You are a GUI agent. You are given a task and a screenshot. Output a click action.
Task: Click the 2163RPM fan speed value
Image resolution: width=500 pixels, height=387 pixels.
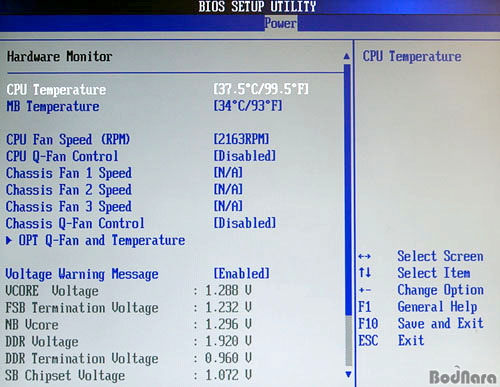[241, 139]
